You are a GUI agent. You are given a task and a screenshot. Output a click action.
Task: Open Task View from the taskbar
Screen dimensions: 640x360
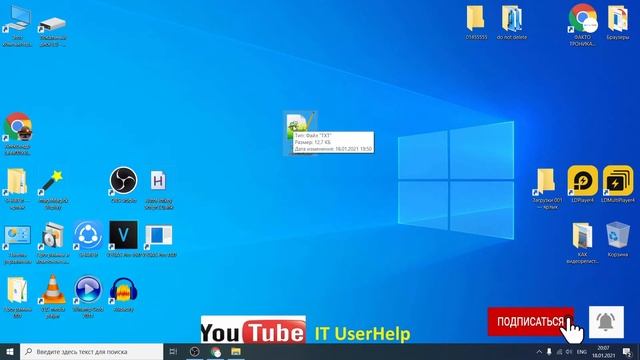[173, 351]
